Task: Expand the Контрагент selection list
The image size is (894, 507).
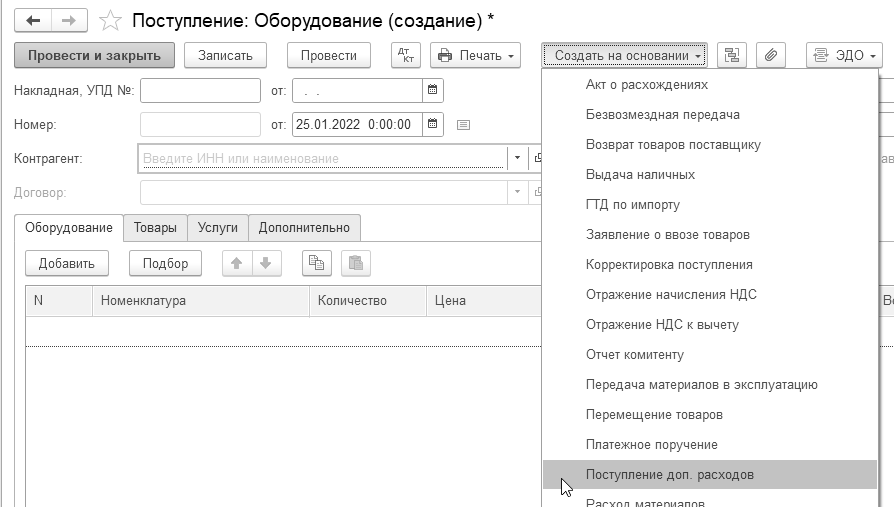Action: 517,158
